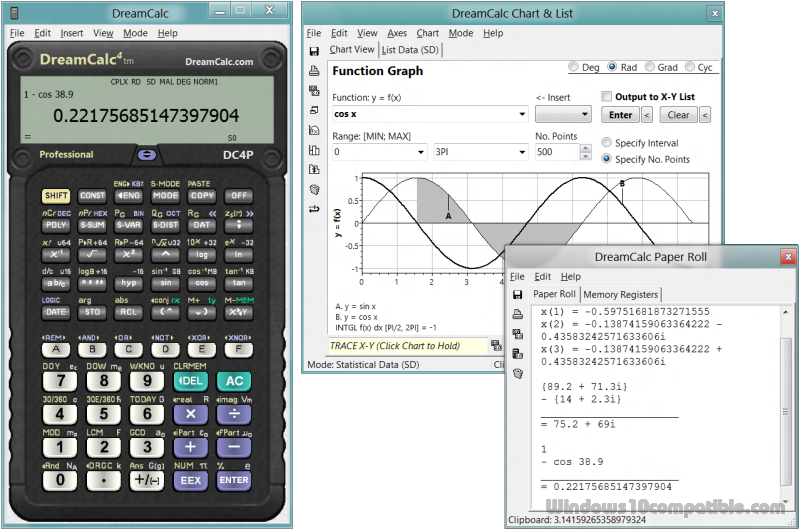Click the Paper Roll vertical scrollbar thumb
Image resolution: width=800 pixels, height=530 pixels.
click(786, 411)
